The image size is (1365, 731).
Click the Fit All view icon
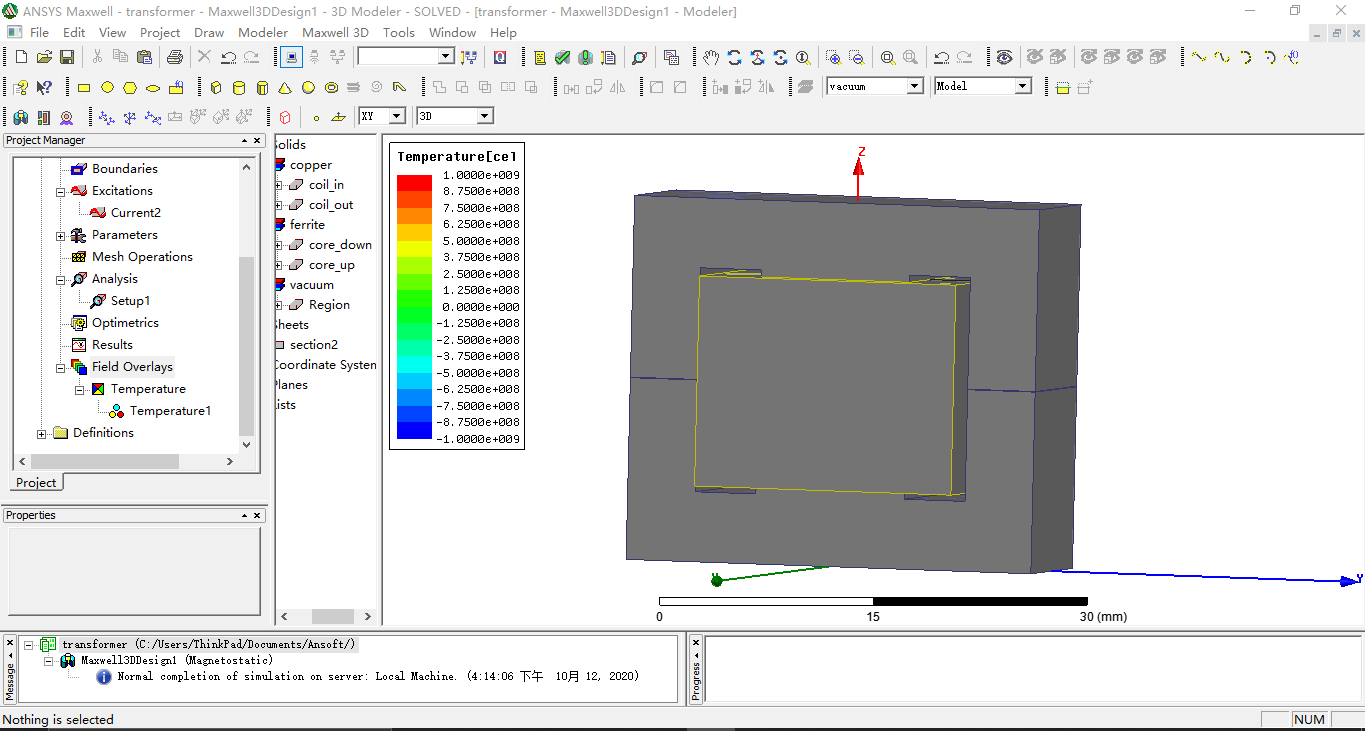tap(887, 57)
